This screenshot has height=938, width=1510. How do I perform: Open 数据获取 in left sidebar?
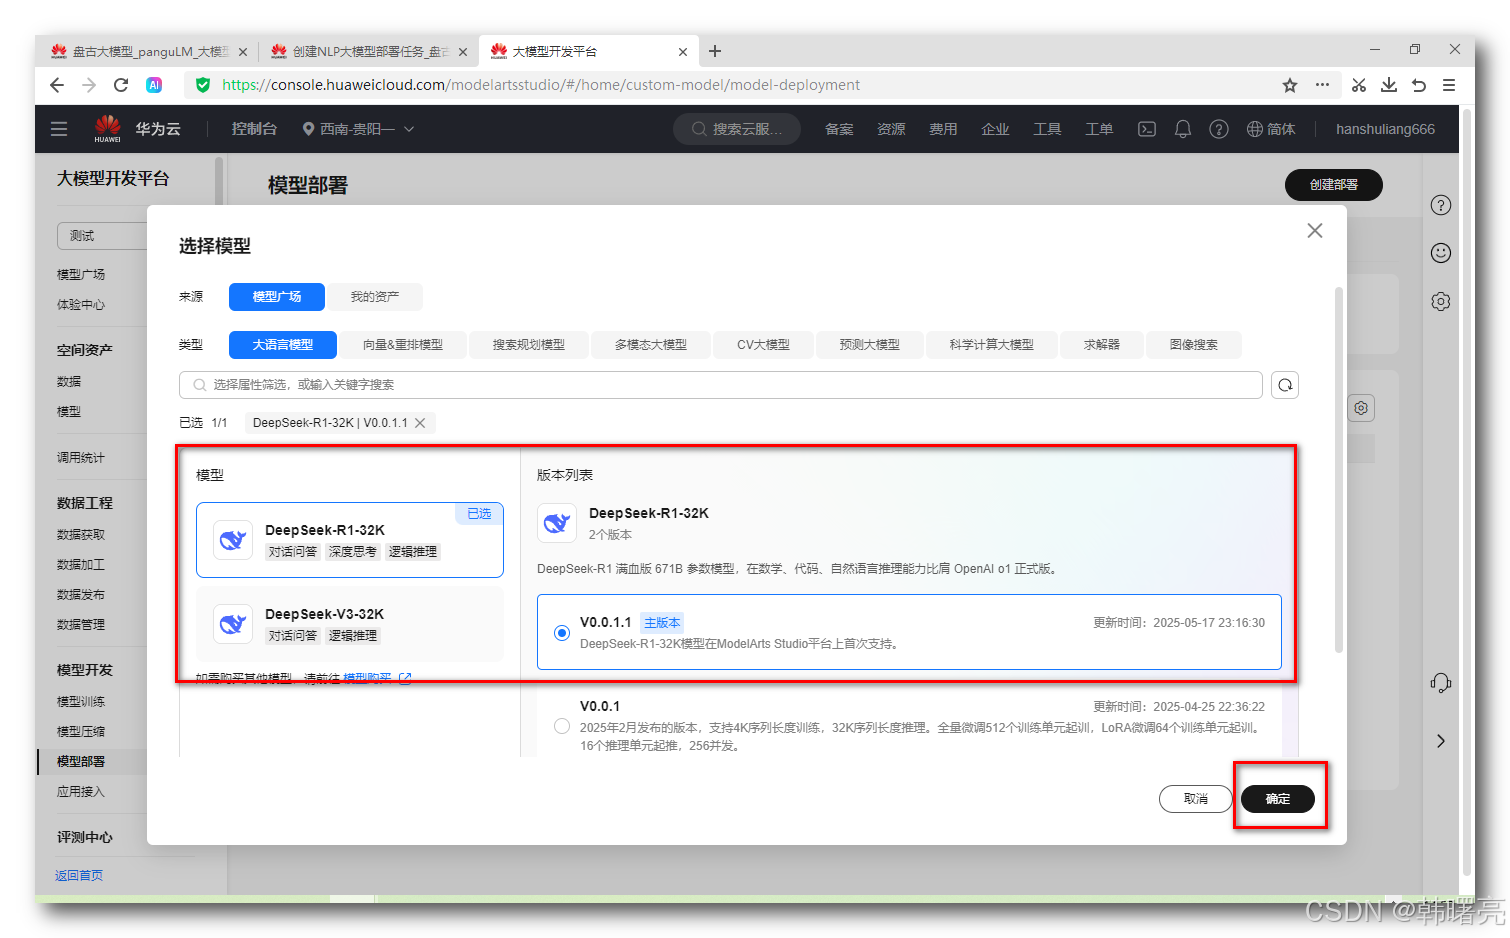[81, 535]
